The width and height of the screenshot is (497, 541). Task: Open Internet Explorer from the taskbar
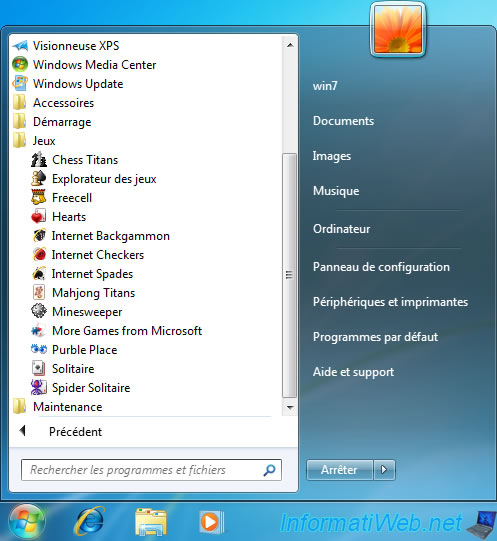tap(89, 522)
